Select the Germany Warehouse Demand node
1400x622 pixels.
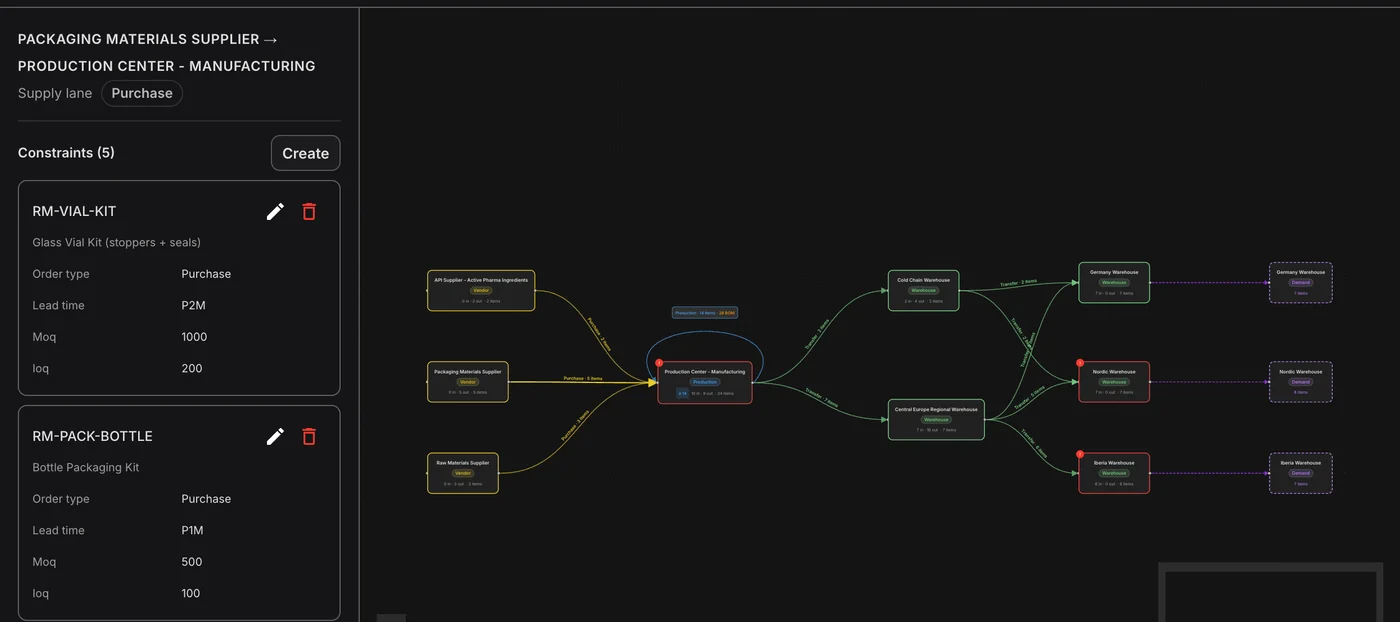pos(1301,282)
